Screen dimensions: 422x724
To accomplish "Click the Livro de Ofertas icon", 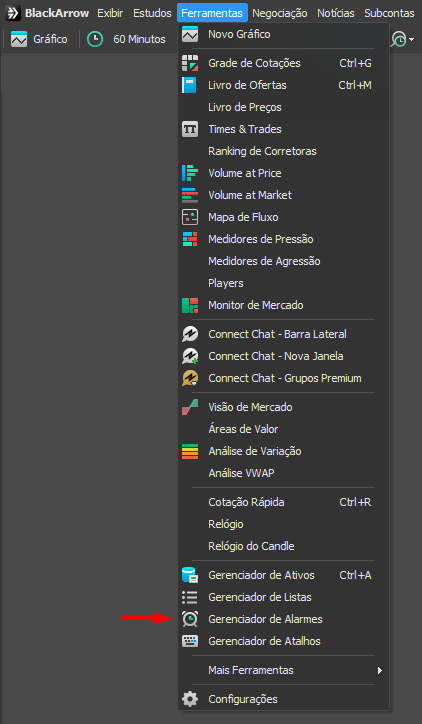I will click(x=189, y=85).
